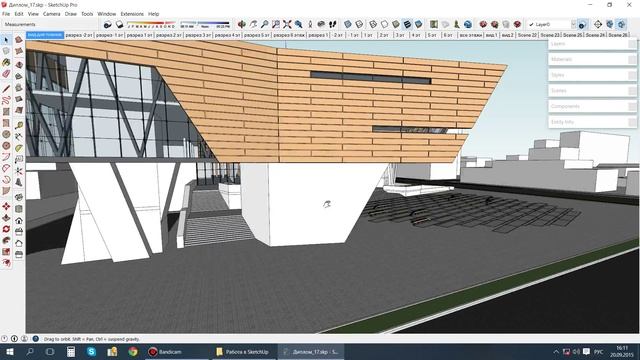The image size is (640, 360).
Task: Open Calculator from the taskbar
Action: tap(71, 352)
